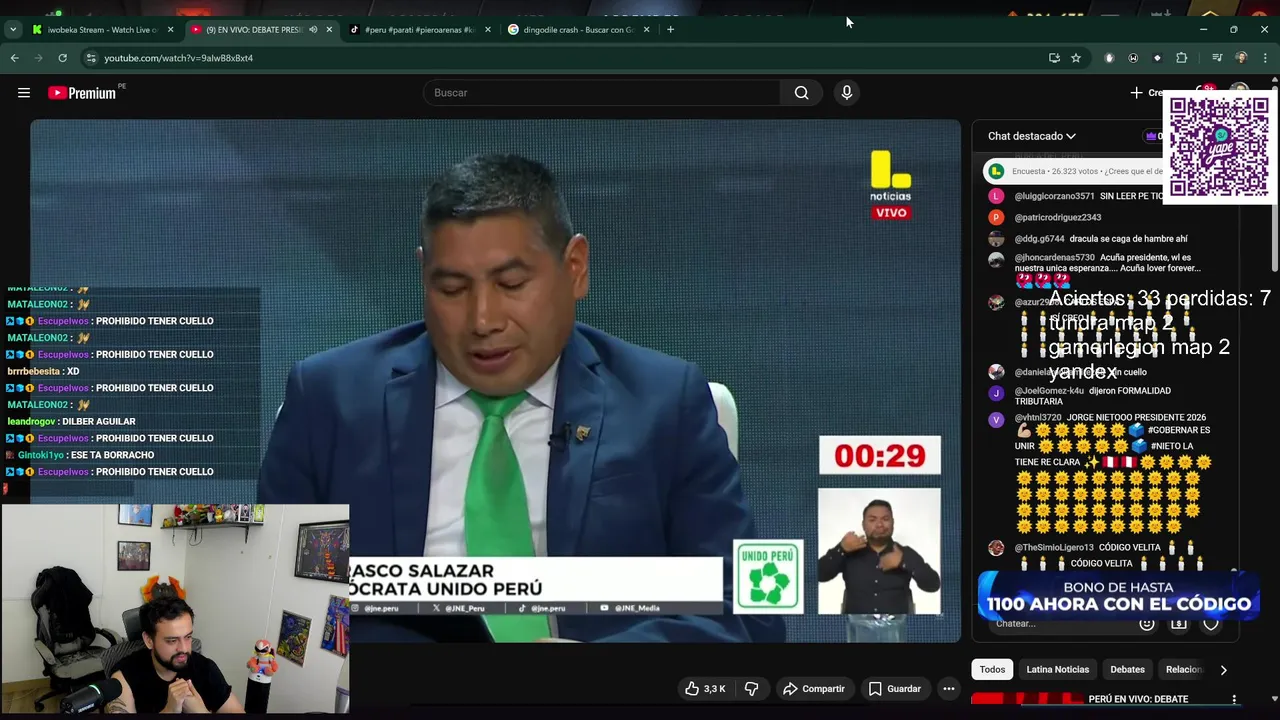Navigate back in the browser
Viewport: 1280px width, 720px height.
coord(14,58)
